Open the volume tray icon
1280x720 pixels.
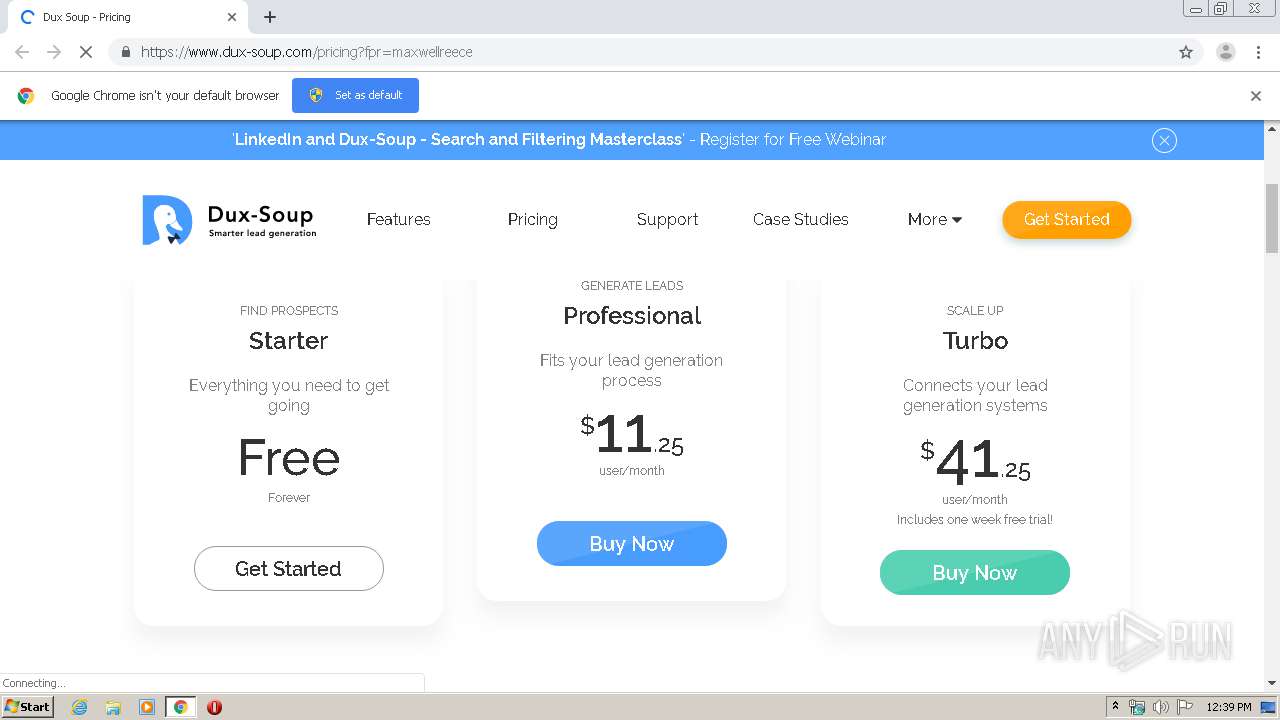pyautogui.click(x=1161, y=707)
